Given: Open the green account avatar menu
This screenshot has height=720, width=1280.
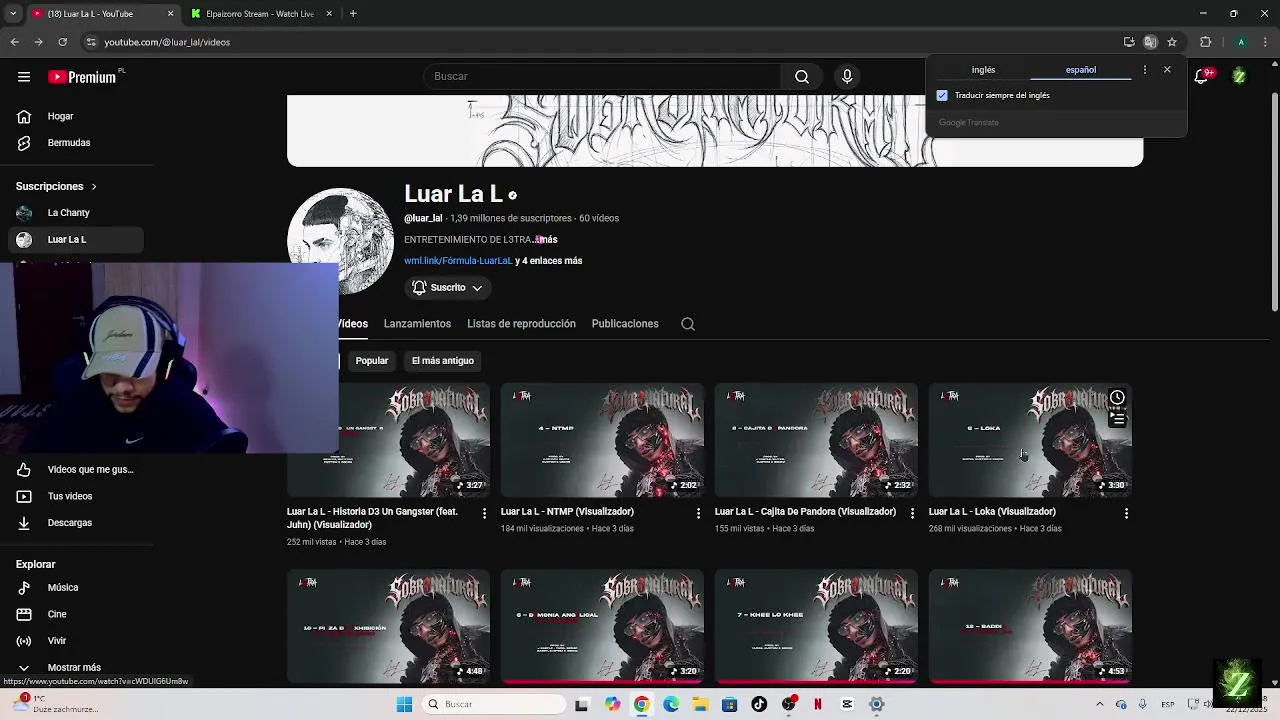Looking at the screenshot, I should pos(1239,77).
